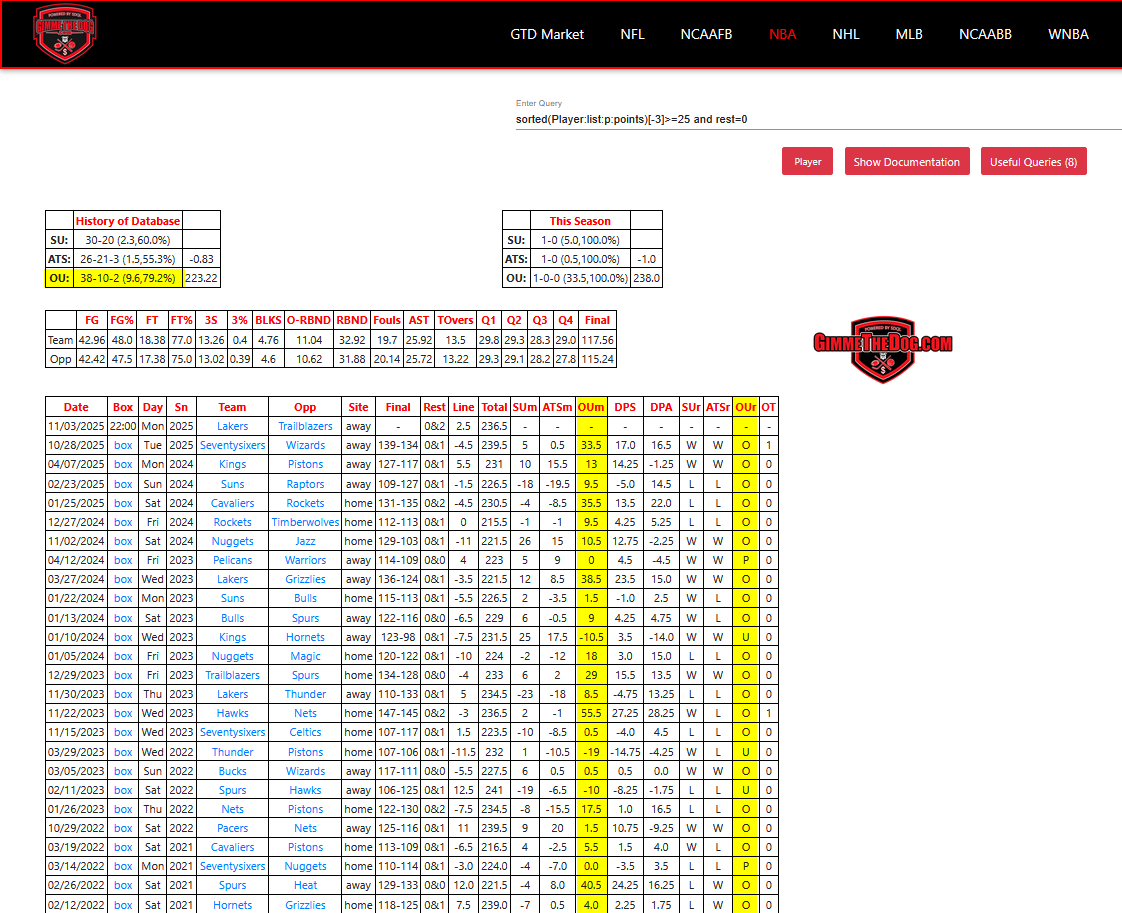Open the WNBA section
Image resolution: width=1122 pixels, height=913 pixels.
(1068, 34)
